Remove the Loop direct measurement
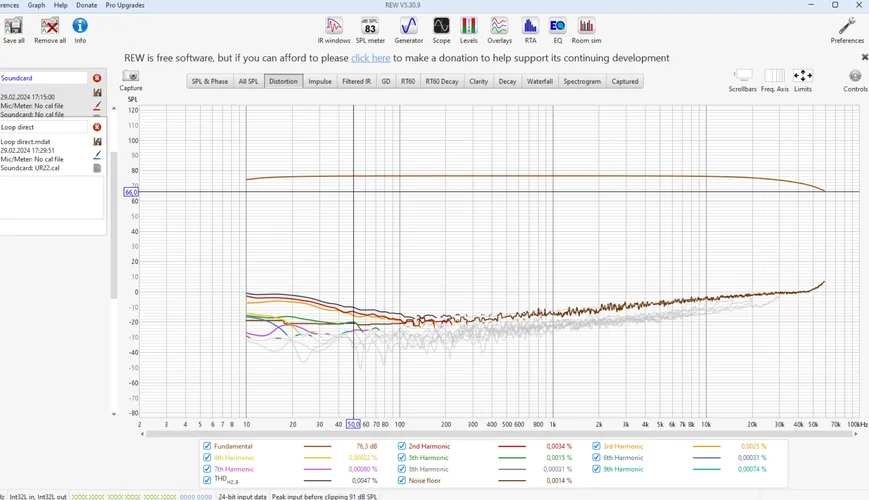Screen dimensions: 869x500 click(97, 128)
